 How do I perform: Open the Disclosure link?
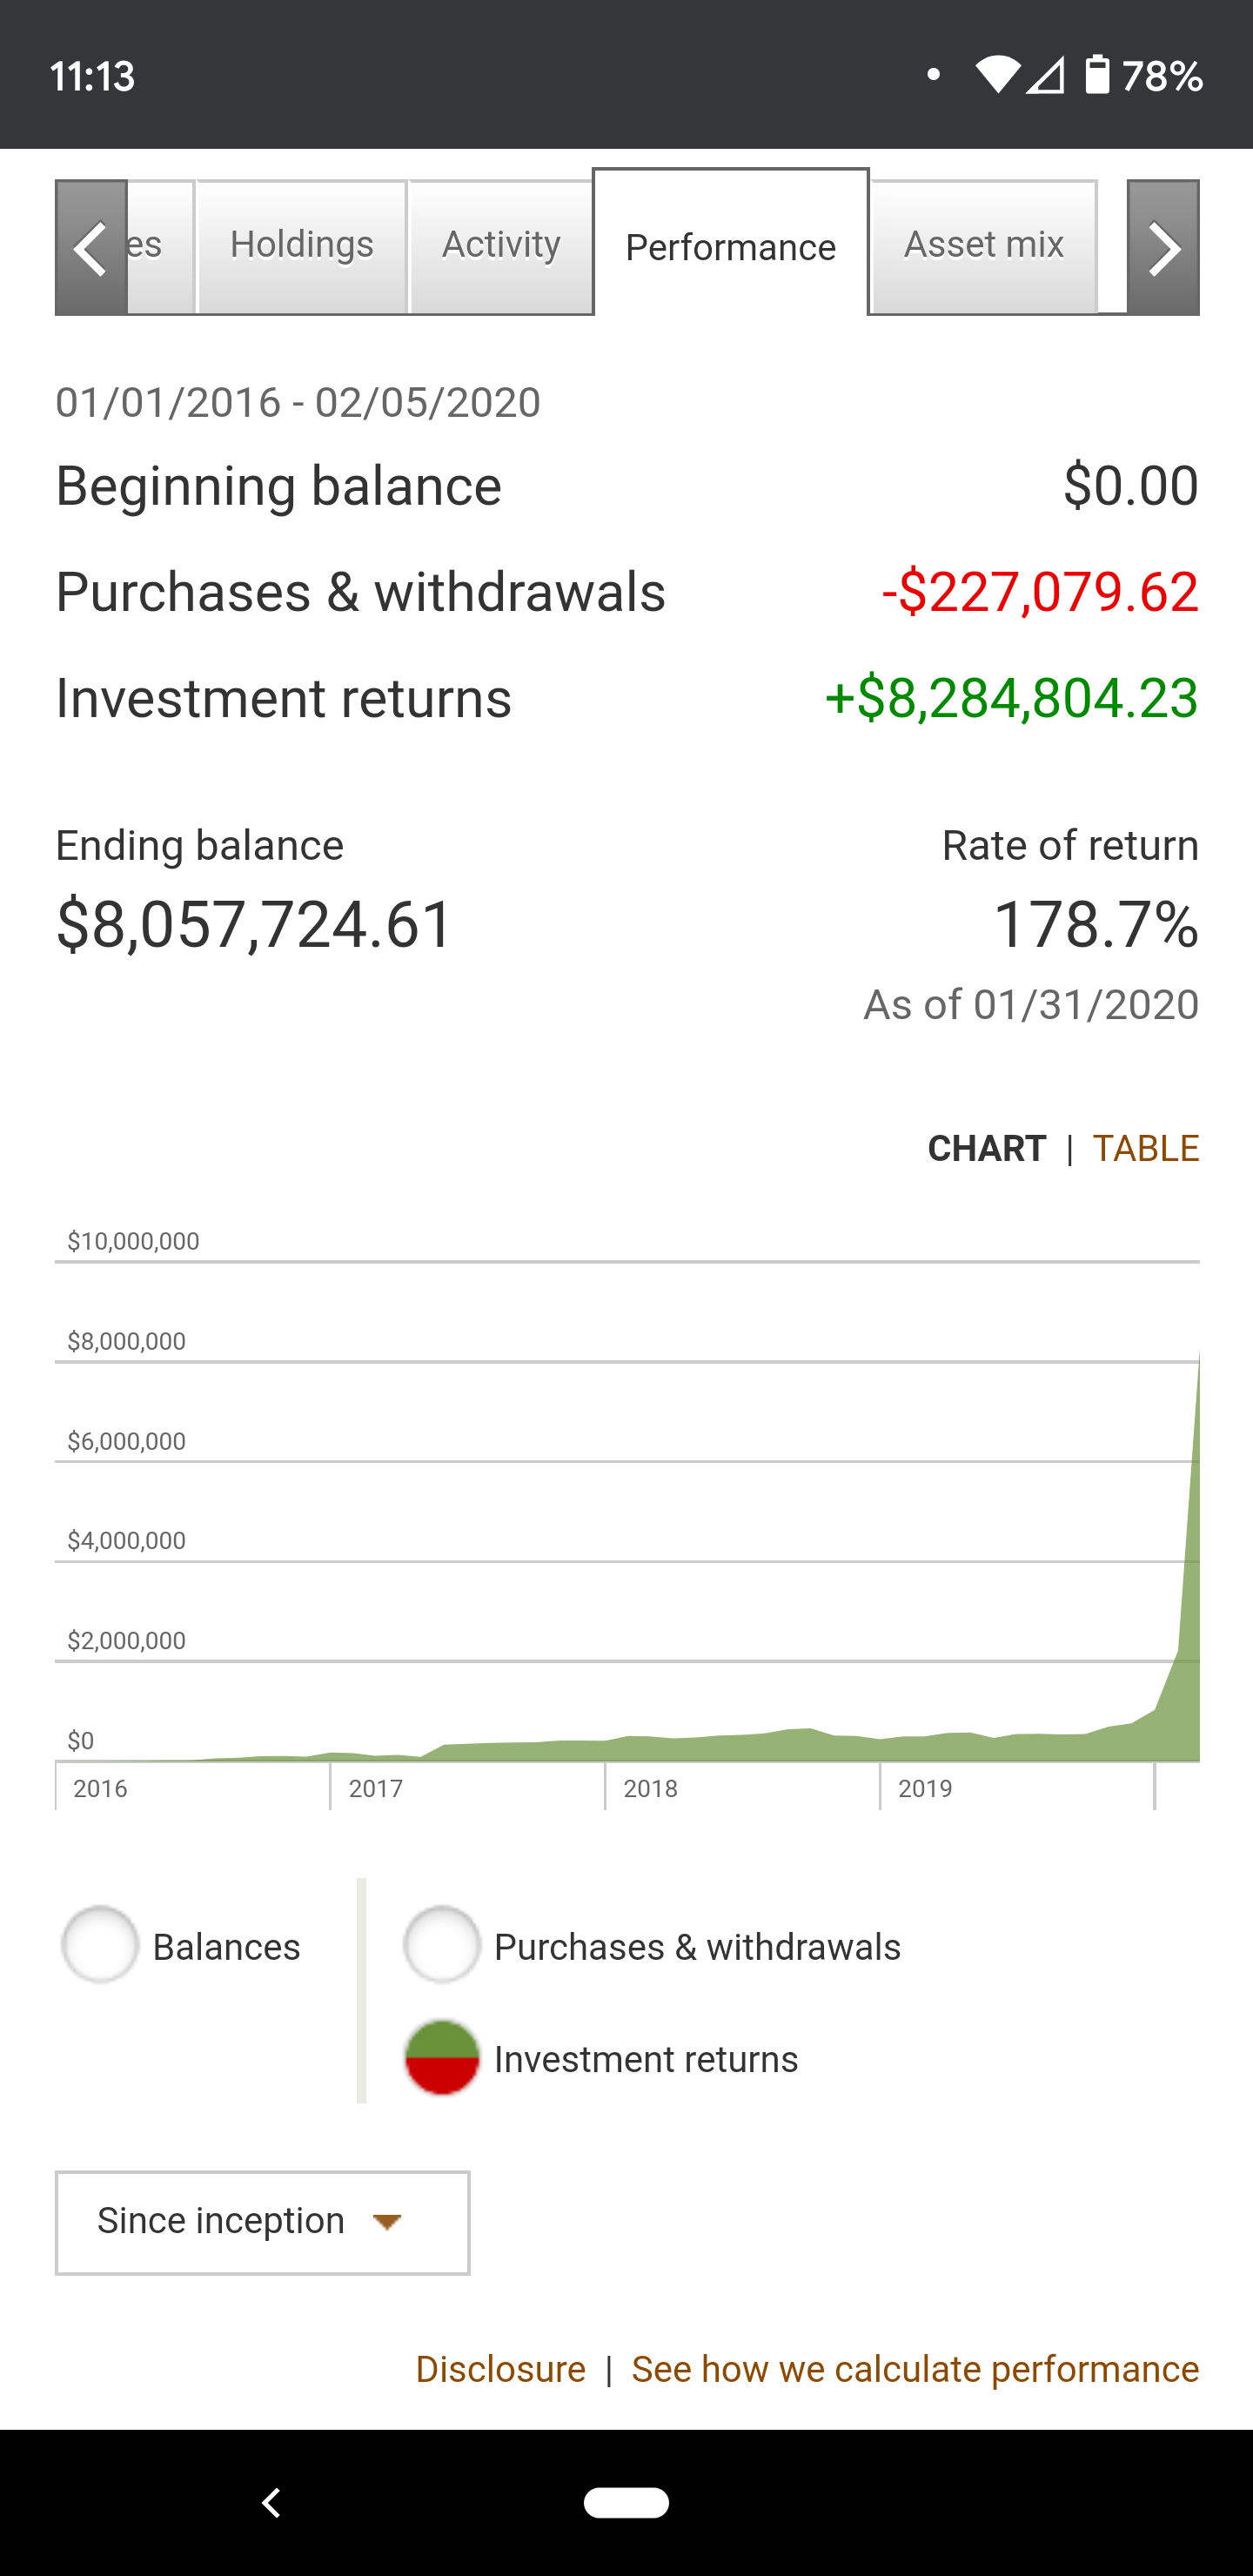[x=500, y=2369]
